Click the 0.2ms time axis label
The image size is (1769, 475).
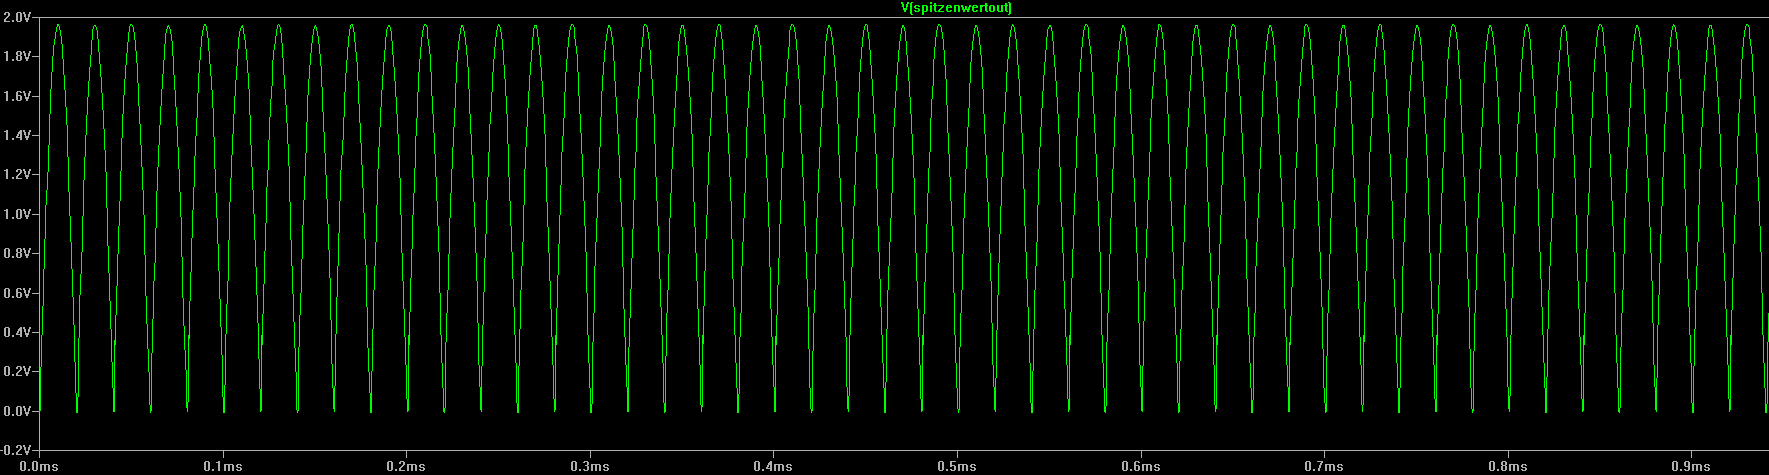(405, 467)
